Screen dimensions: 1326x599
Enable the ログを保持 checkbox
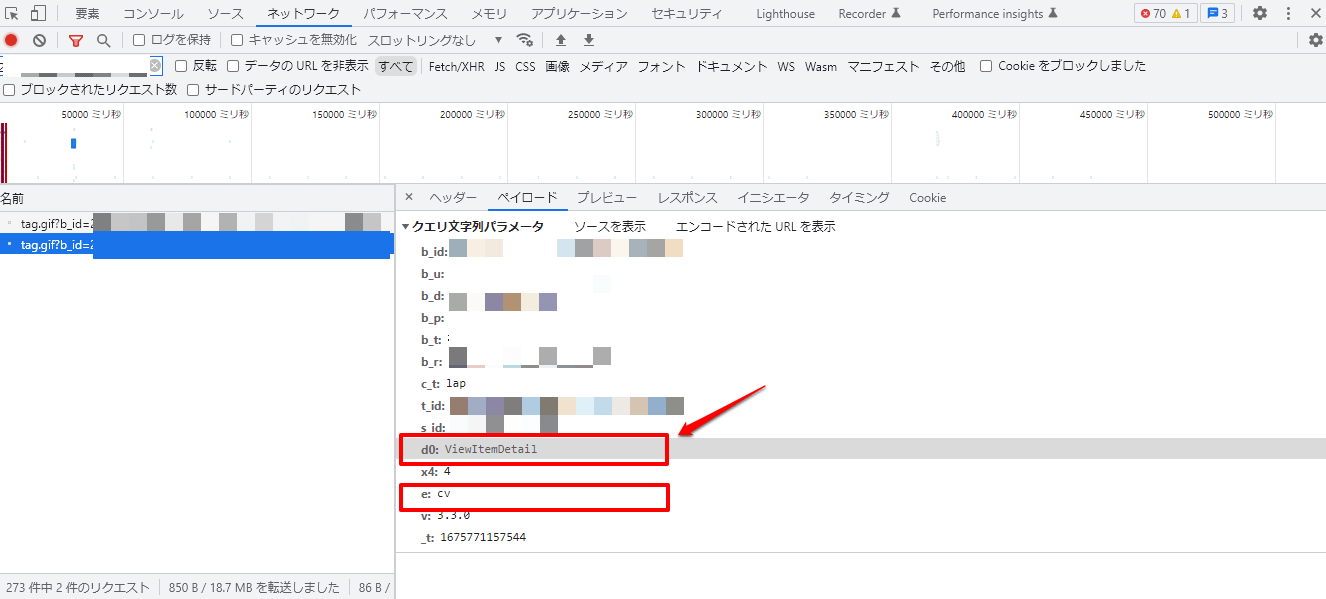coord(140,40)
